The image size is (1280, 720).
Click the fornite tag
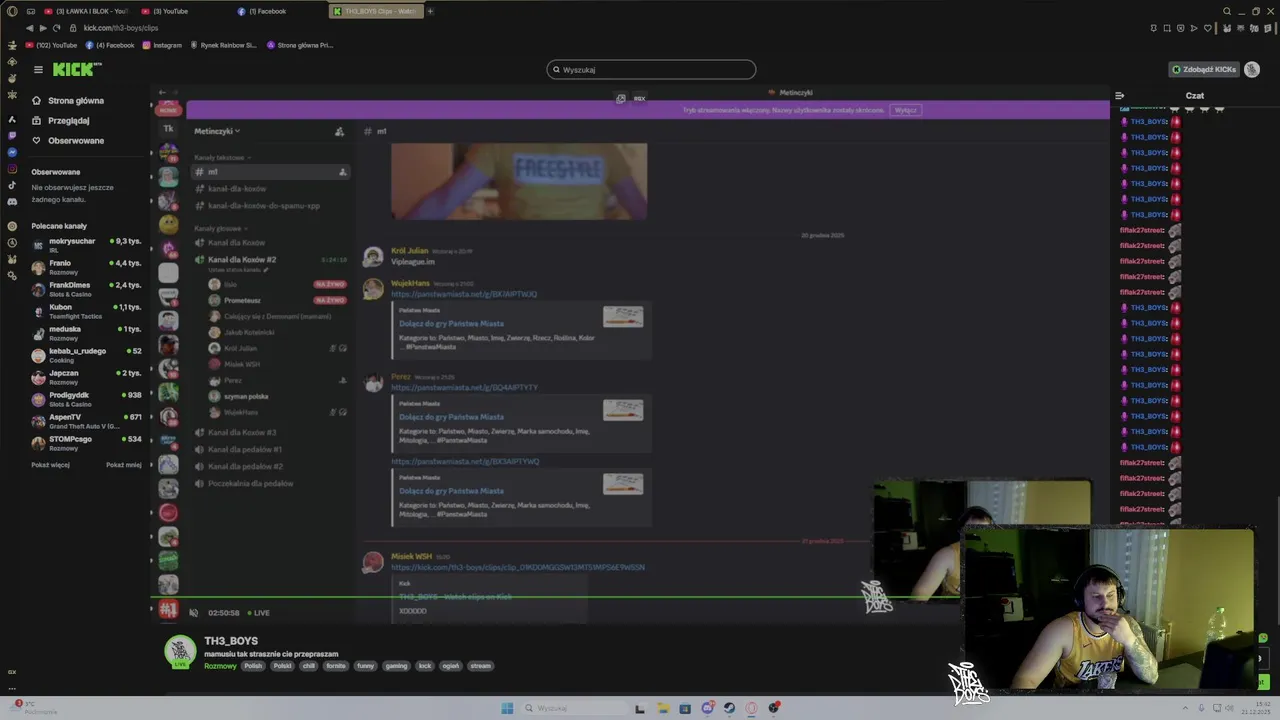(x=335, y=666)
